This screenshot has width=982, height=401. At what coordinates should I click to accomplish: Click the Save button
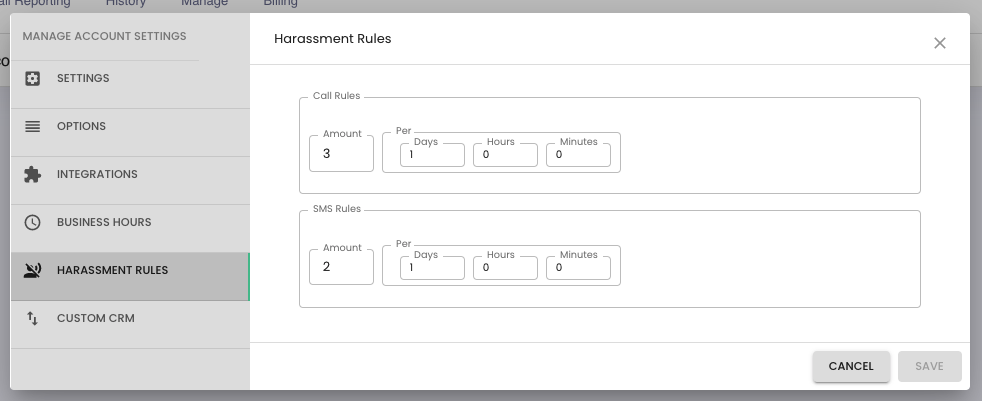coord(929,367)
